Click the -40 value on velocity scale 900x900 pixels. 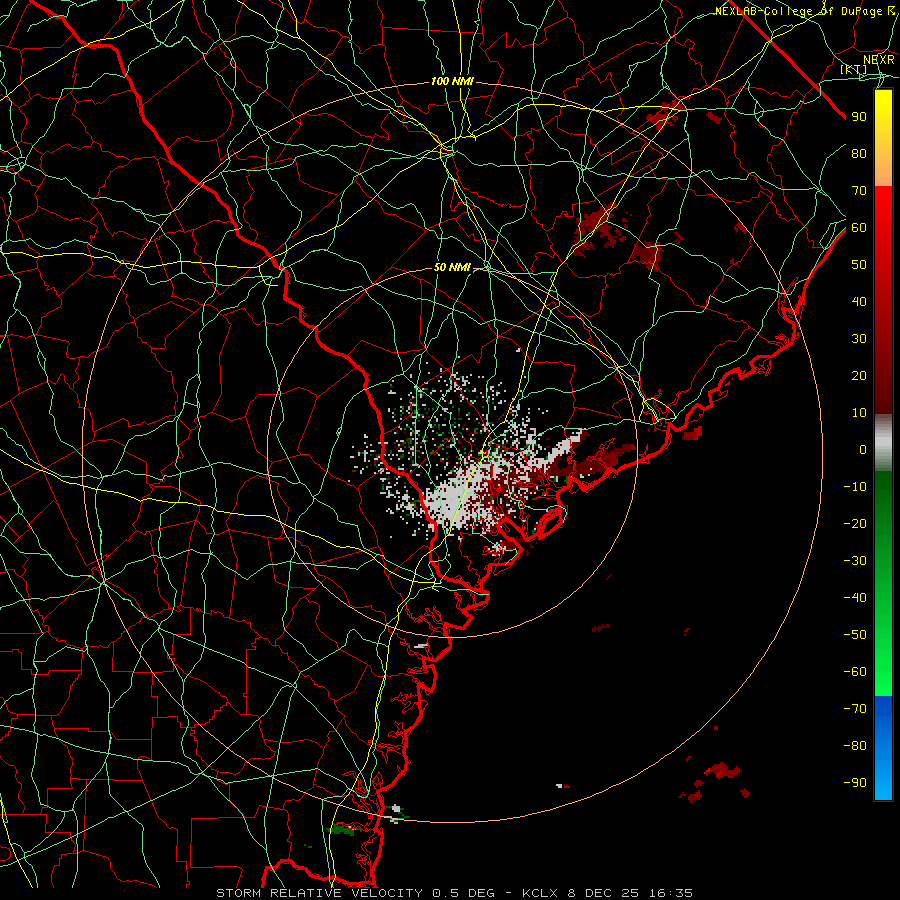click(855, 598)
